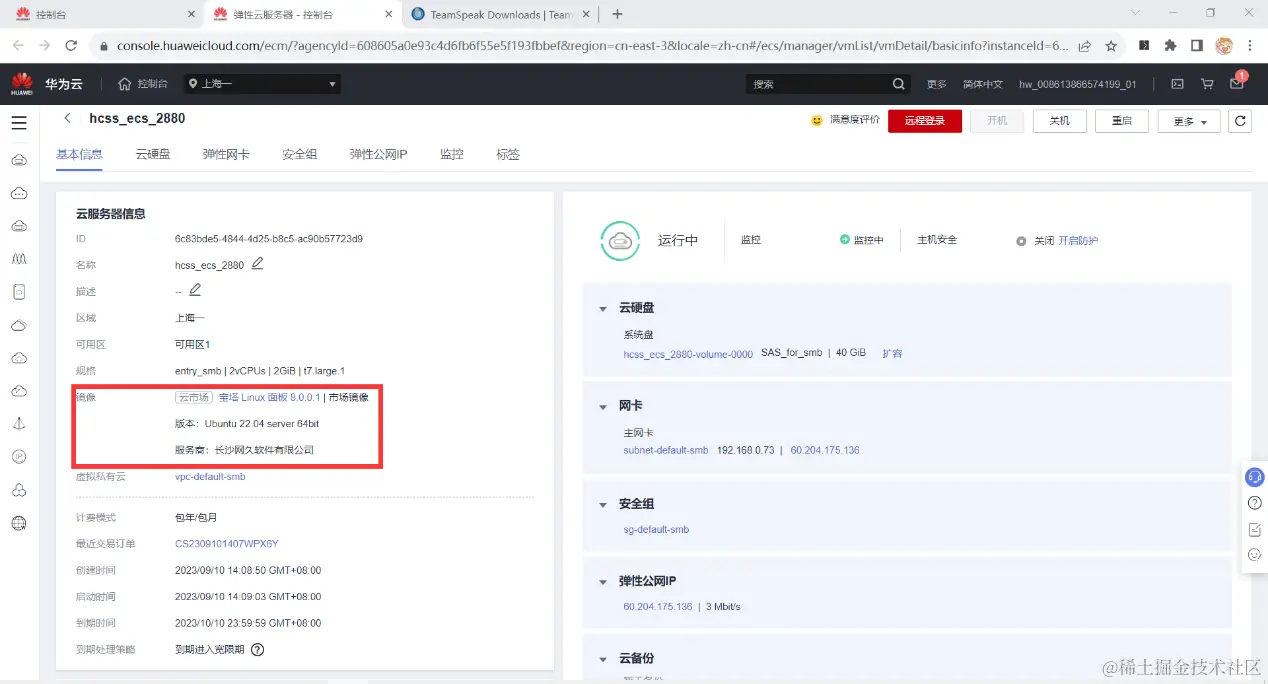This screenshot has width=1268, height=684.
Task: Switch to the 安全组 tab
Action: coord(300,154)
